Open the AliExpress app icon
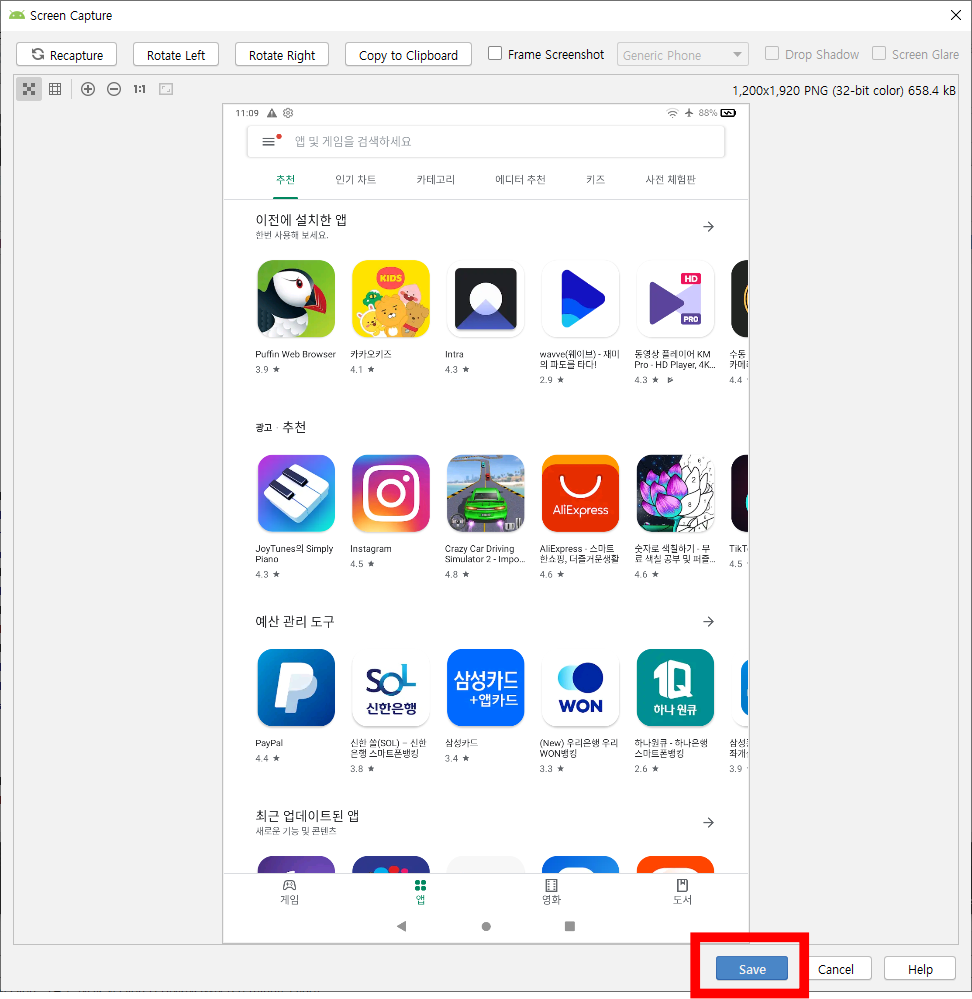Screen dimensions: 972x999 click(x=580, y=493)
